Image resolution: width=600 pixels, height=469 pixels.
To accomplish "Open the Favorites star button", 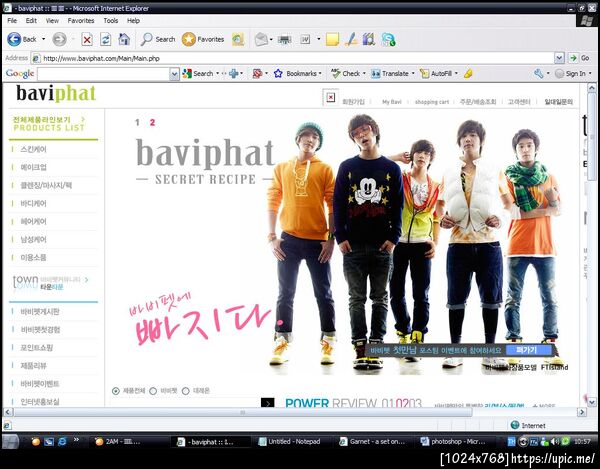I will coord(189,39).
